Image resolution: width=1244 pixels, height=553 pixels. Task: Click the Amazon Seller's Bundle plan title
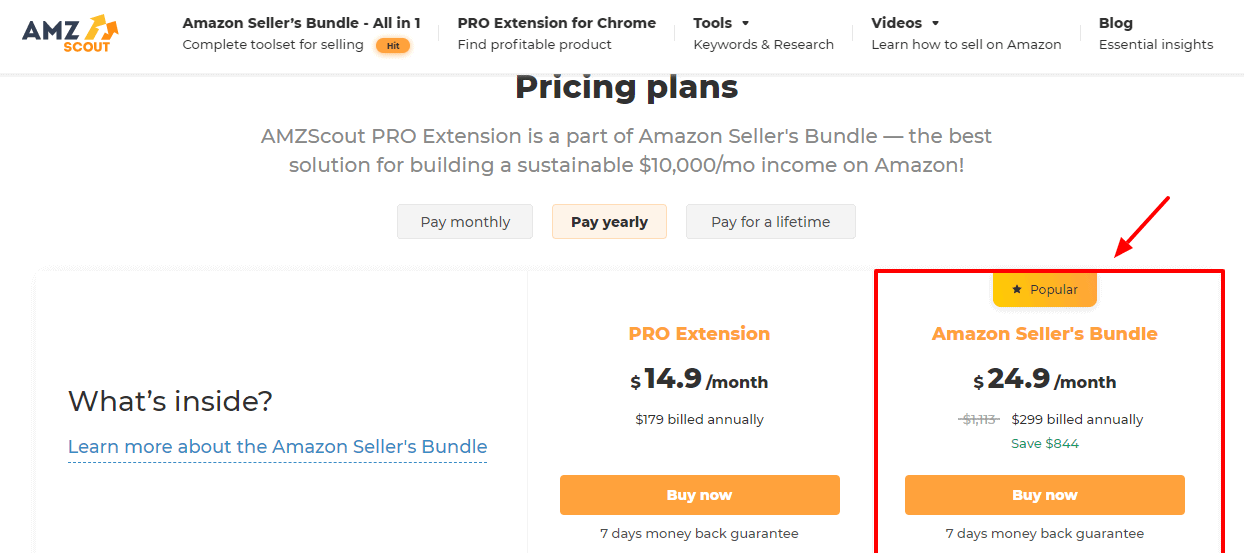click(1044, 334)
